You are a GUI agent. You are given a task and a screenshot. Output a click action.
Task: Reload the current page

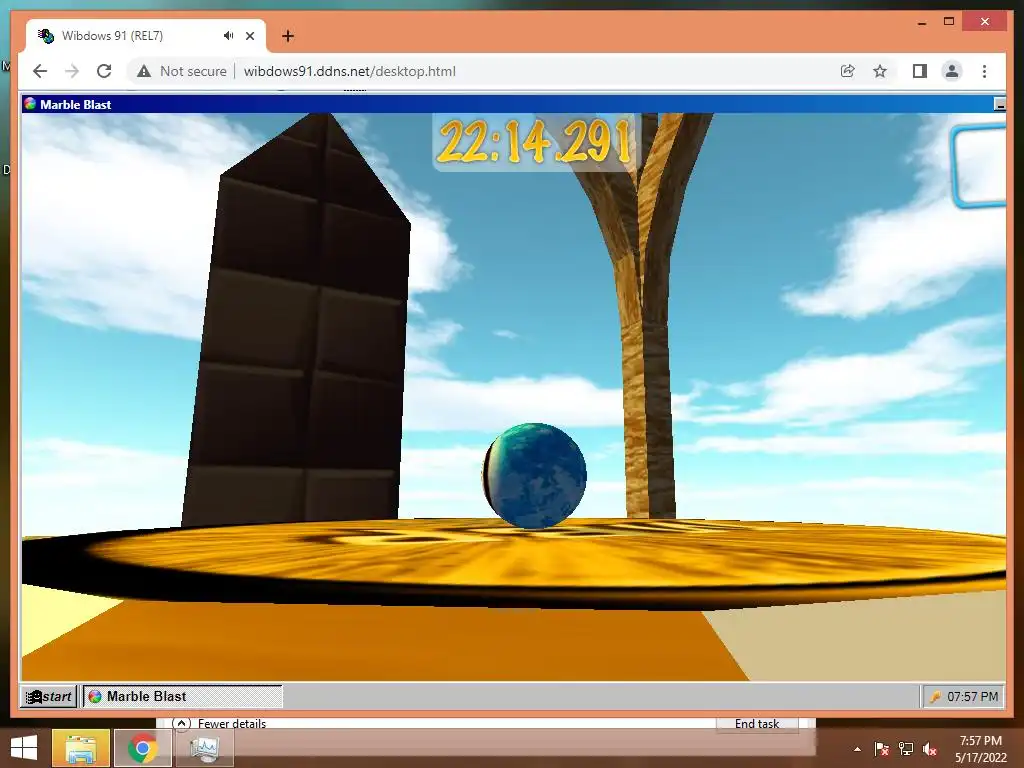coord(104,71)
